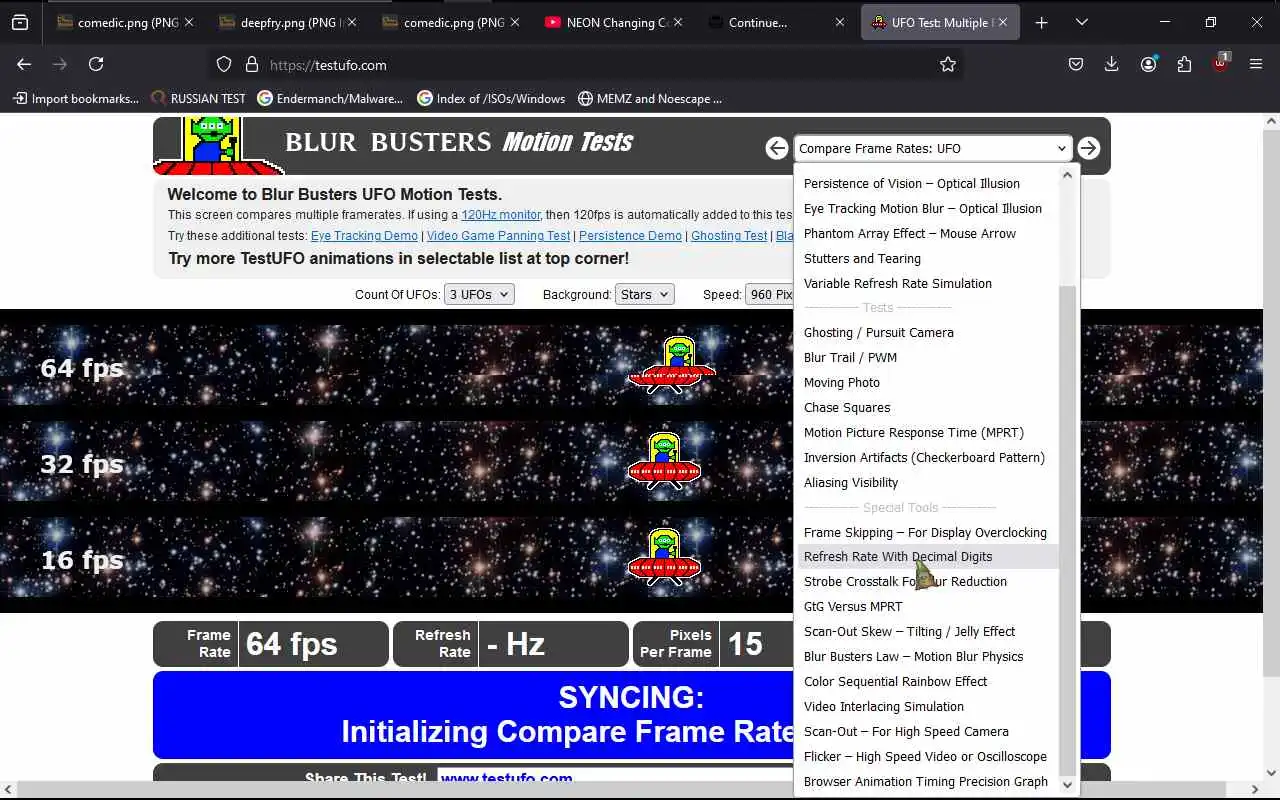Close the NEON Changing YouTube tab
The width and height of the screenshot is (1280, 800).
click(x=677, y=22)
